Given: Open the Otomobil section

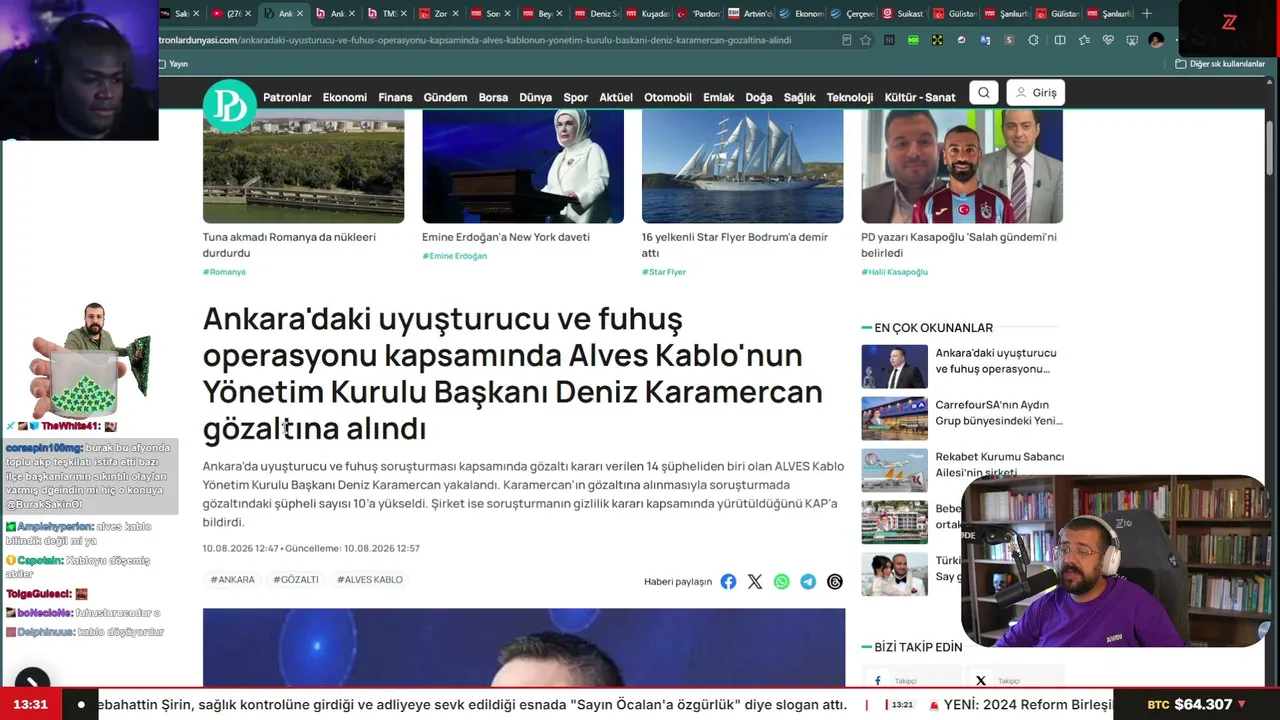Looking at the screenshot, I should [668, 97].
